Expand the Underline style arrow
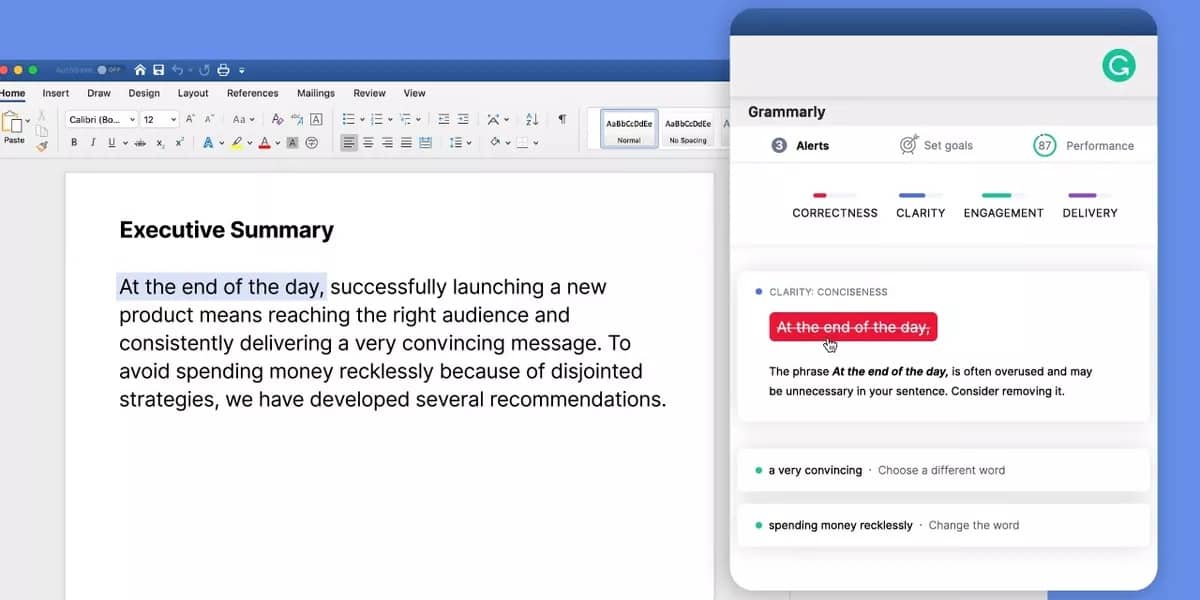The height and width of the screenshot is (600, 1200). (x=125, y=143)
